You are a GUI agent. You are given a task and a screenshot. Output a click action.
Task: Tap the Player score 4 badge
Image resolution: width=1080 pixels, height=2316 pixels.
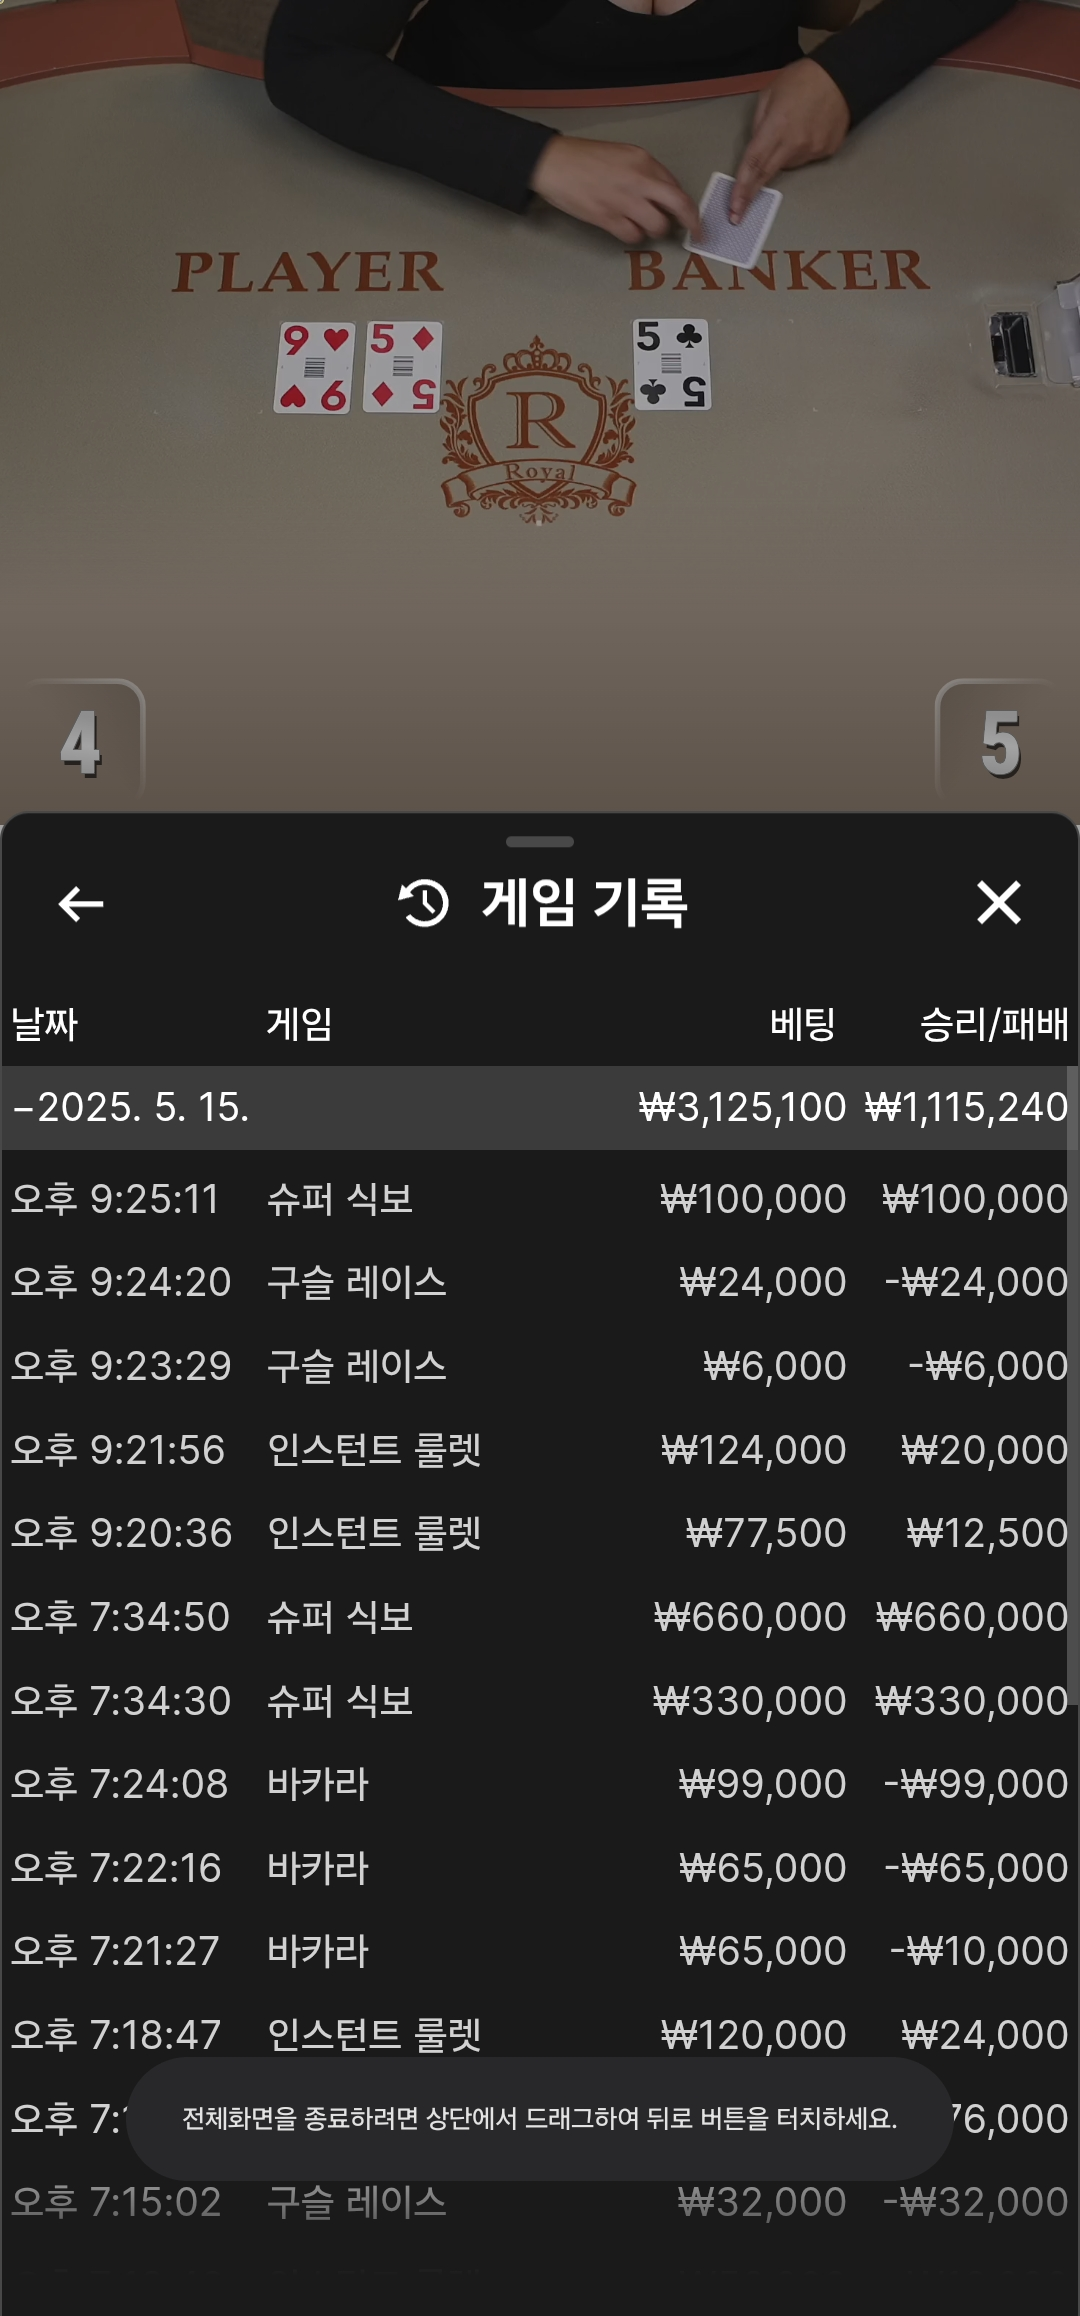[x=80, y=744]
